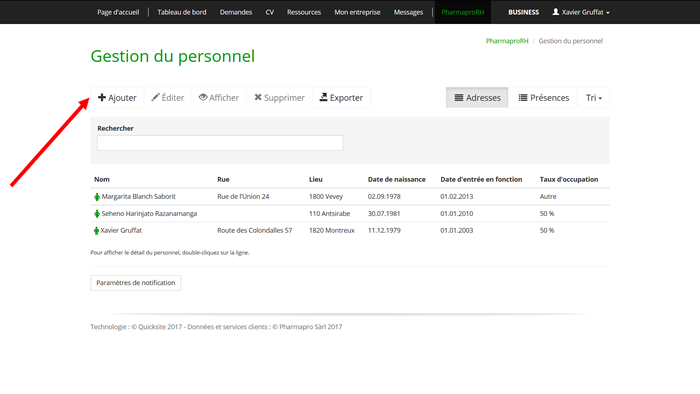Click the birth date 11.12.1979
The width and height of the screenshot is (700, 394).
[x=384, y=230]
